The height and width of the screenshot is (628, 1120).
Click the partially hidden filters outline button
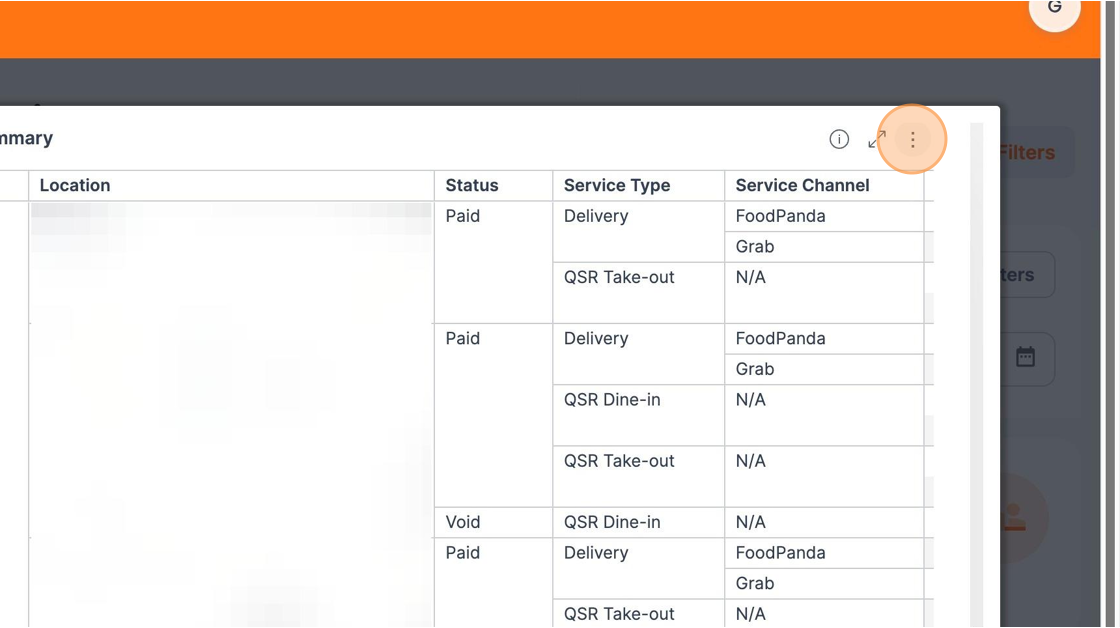[1027, 274]
